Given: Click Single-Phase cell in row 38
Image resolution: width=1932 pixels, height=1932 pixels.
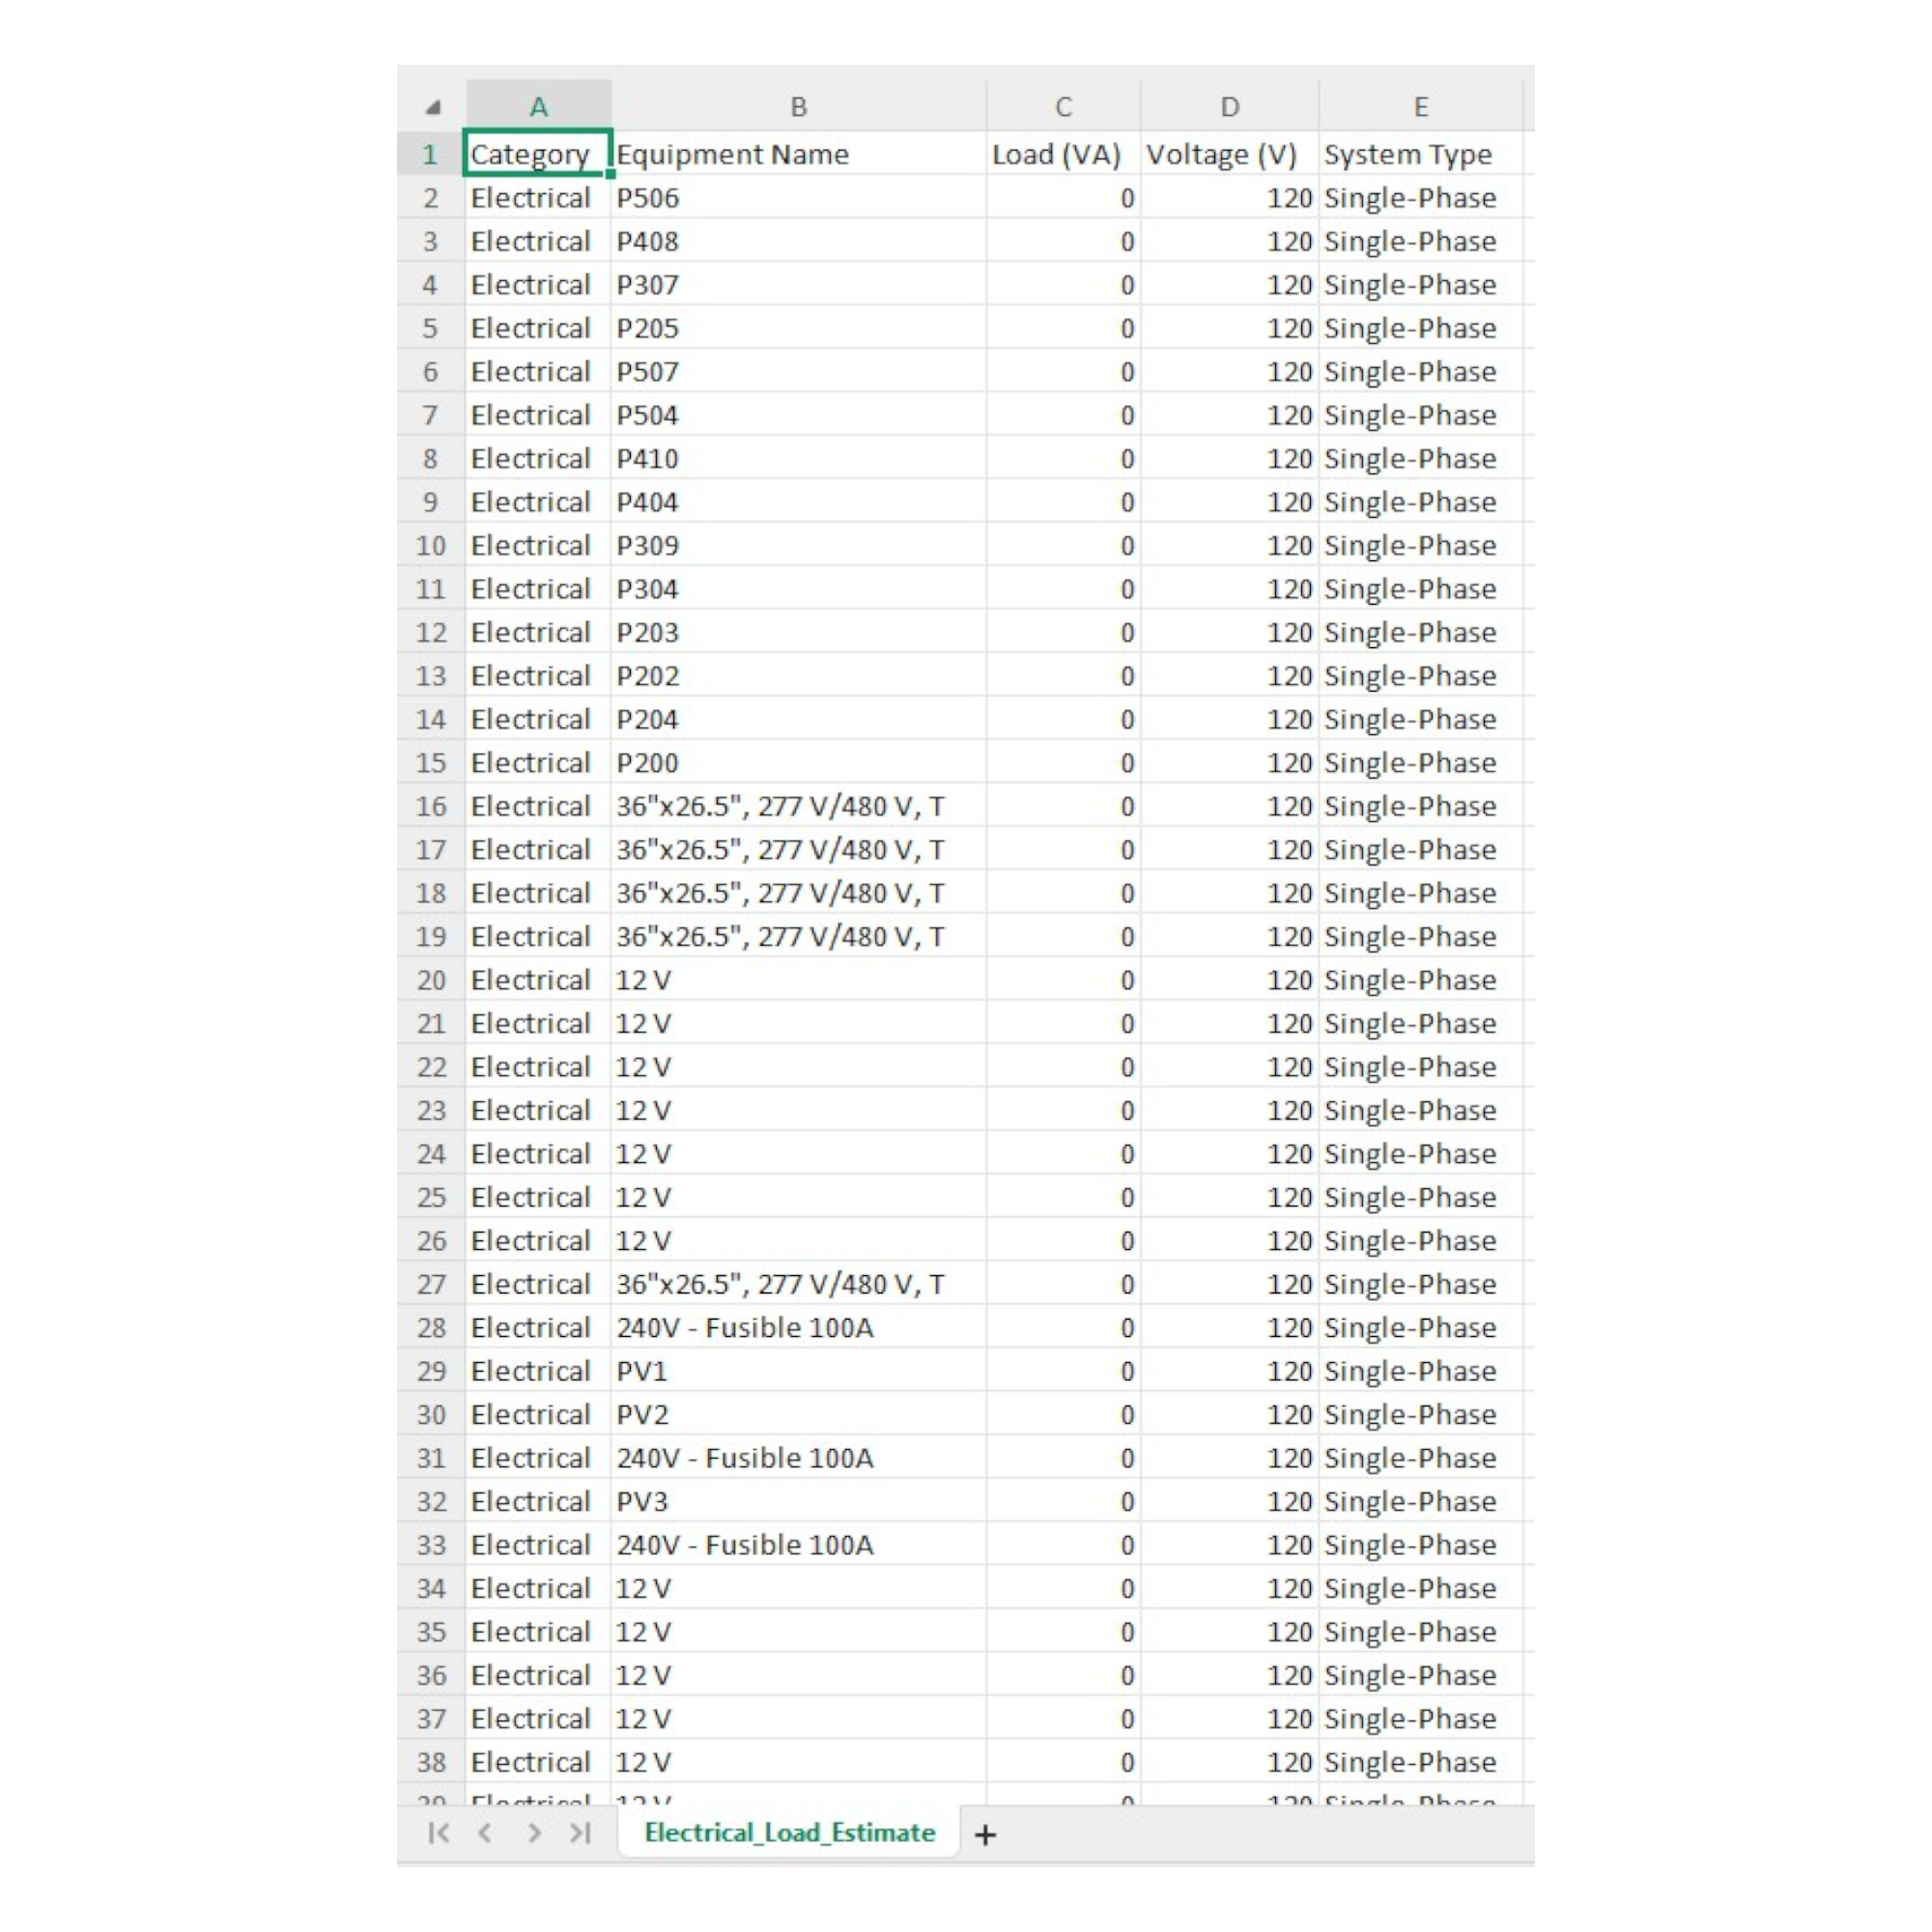Looking at the screenshot, I should pyautogui.click(x=1420, y=1762).
